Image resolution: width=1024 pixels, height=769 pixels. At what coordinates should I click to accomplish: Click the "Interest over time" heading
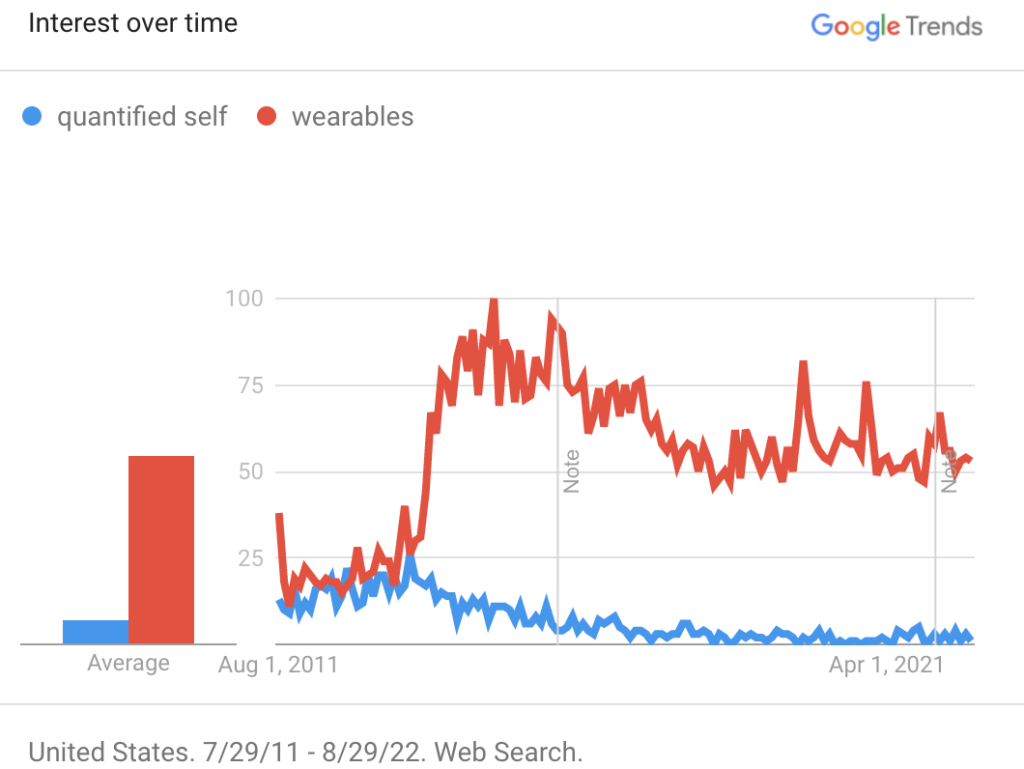[133, 23]
